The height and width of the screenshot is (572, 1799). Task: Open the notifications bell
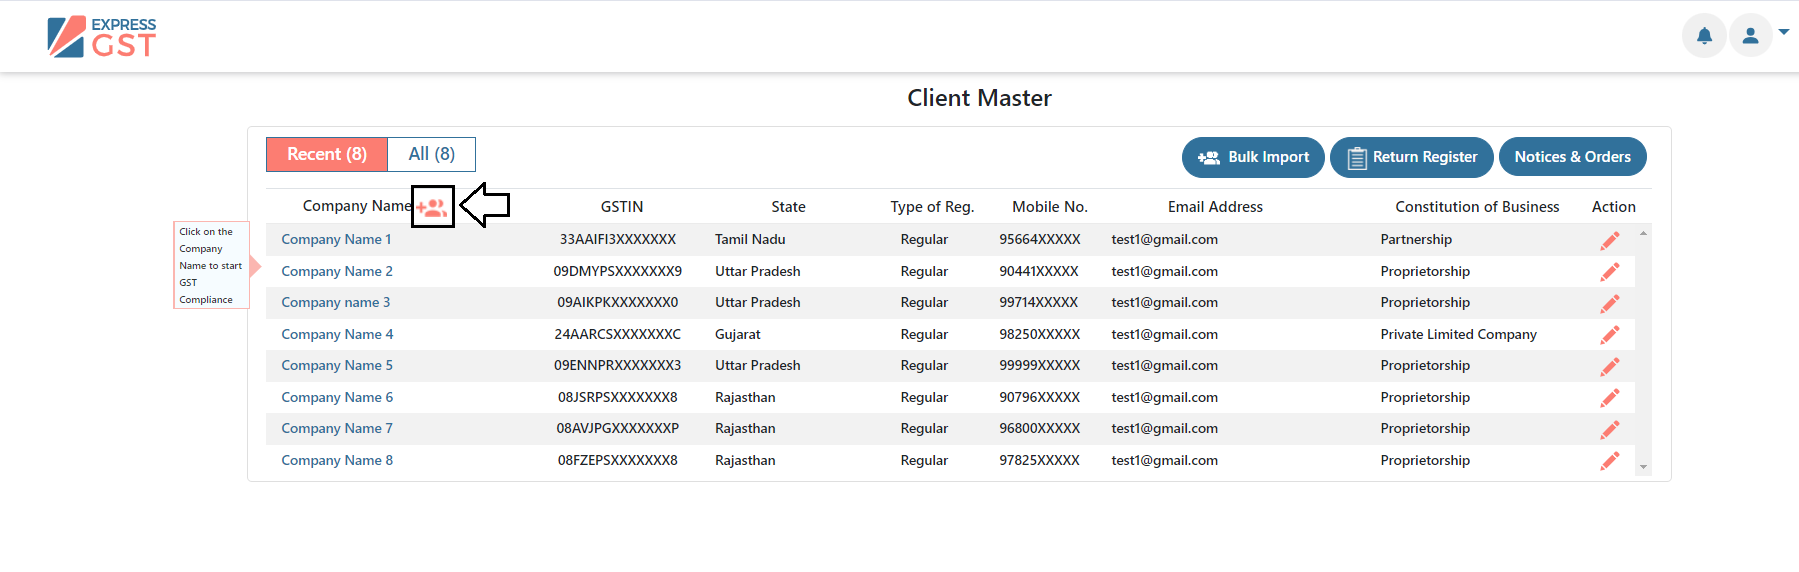pyautogui.click(x=1704, y=36)
